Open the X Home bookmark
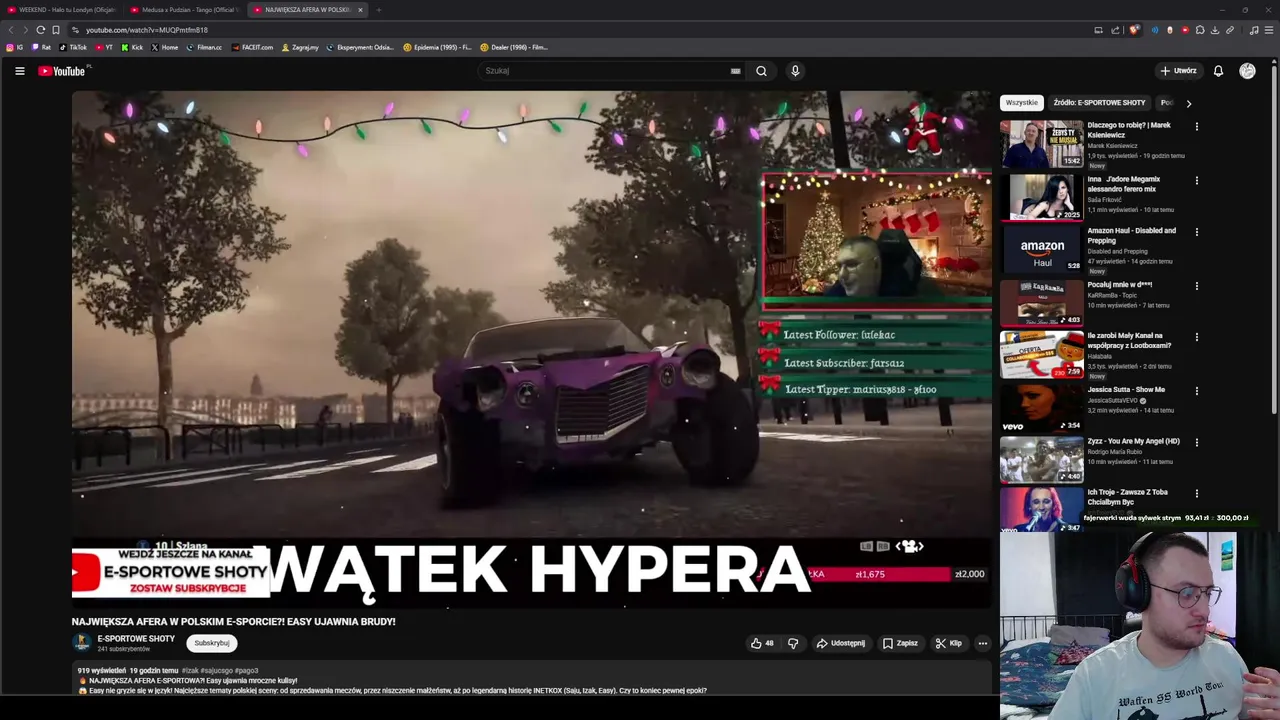This screenshot has width=1280, height=720. tap(165, 47)
